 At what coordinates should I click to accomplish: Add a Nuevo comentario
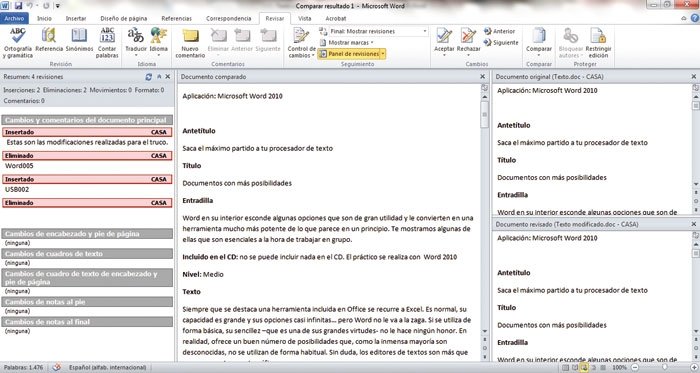coord(190,42)
